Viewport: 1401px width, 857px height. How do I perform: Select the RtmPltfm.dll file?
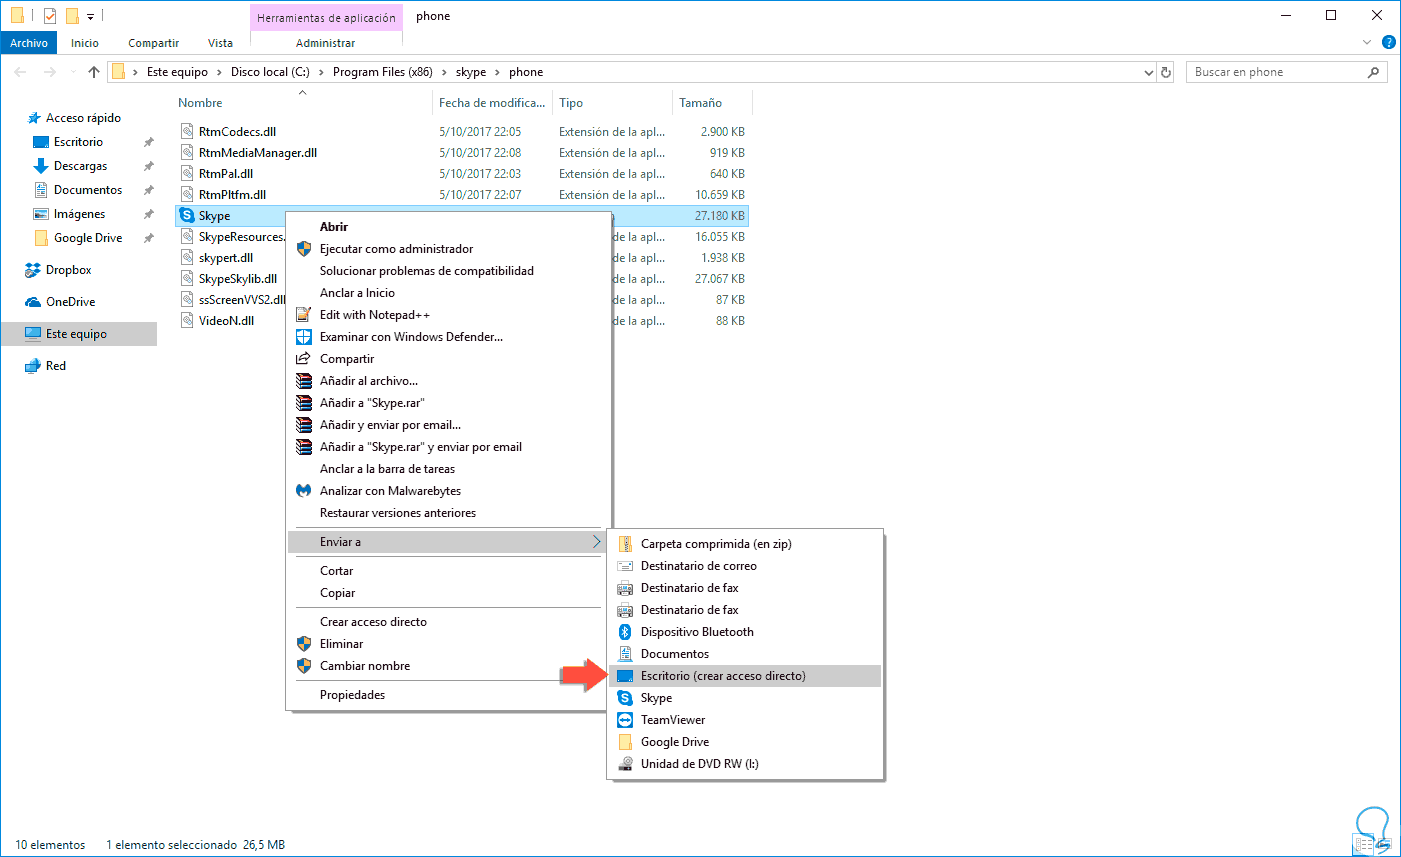click(x=232, y=195)
